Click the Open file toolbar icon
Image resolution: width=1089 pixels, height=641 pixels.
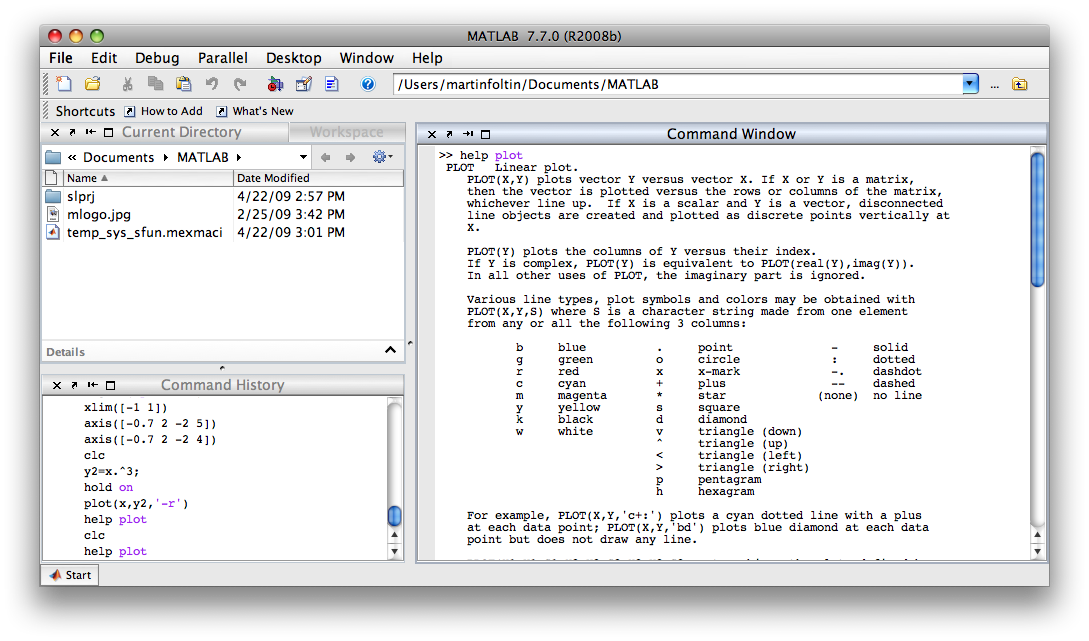click(92, 84)
